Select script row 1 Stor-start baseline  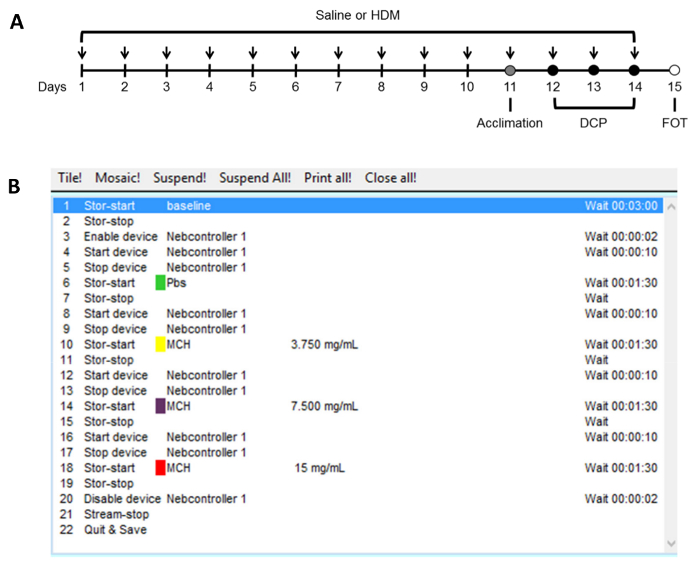coord(358,206)
